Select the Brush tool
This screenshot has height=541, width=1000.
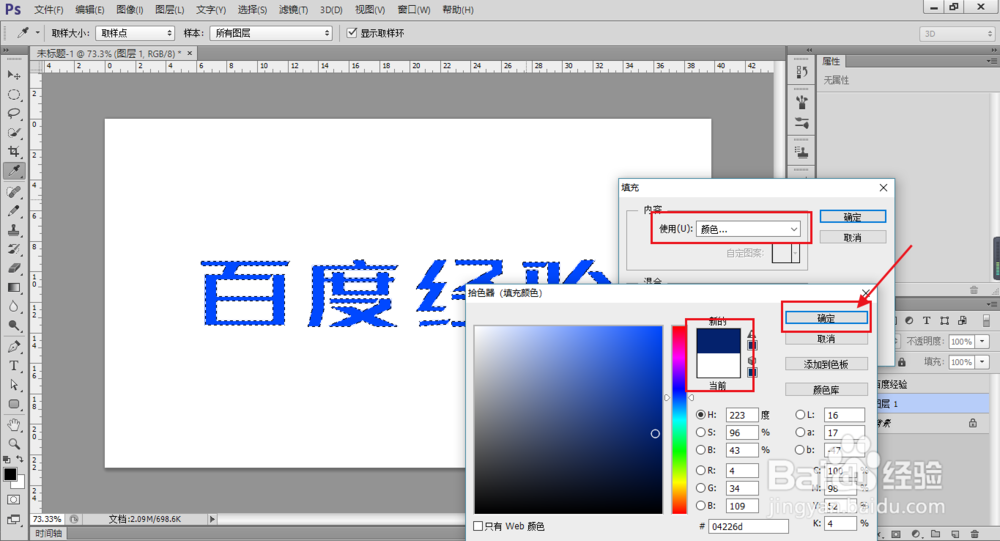(13, 211)
